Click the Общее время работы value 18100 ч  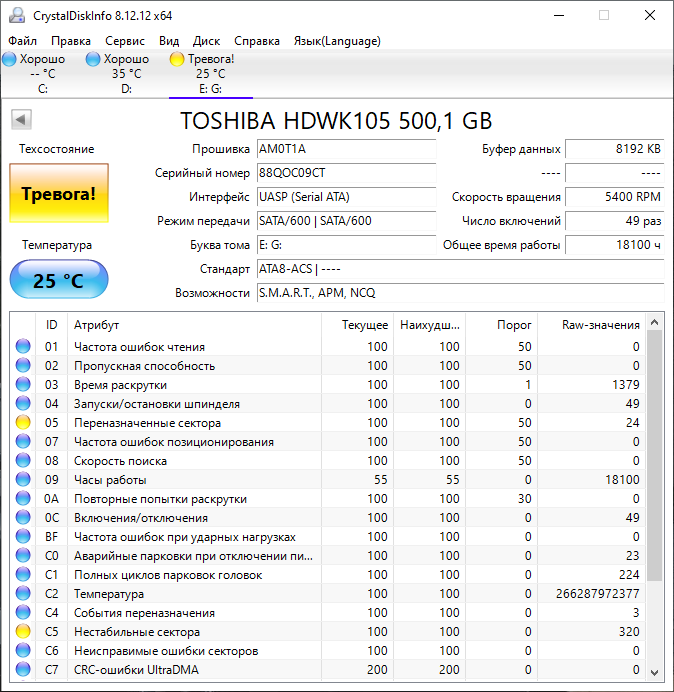[x=614, y=245]
